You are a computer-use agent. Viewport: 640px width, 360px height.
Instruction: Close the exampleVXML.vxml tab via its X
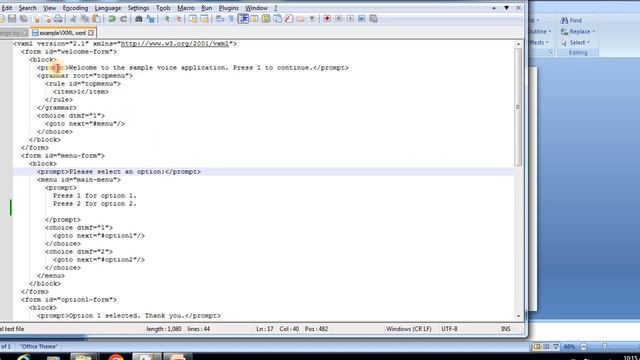91,33
